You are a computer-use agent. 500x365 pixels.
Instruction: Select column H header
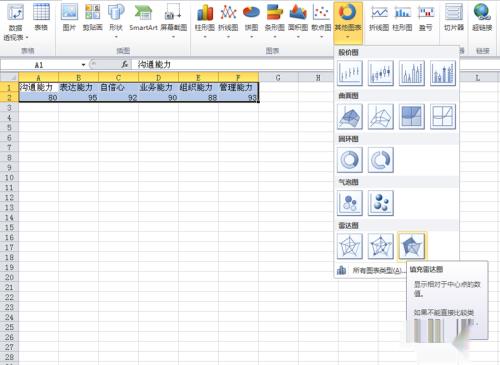point(318,77)
